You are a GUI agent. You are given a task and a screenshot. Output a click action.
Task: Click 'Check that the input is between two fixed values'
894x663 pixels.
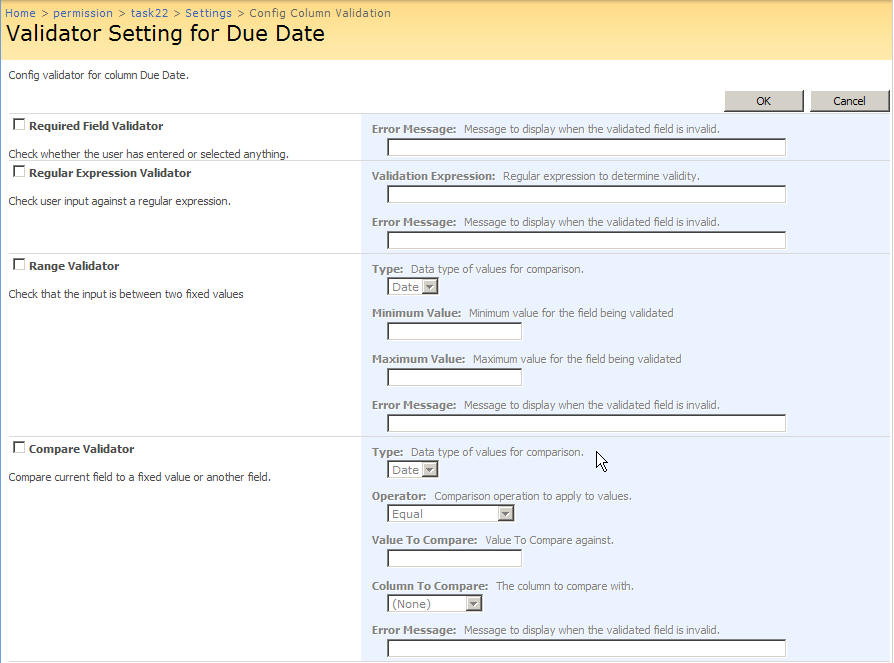click(126, 294)
